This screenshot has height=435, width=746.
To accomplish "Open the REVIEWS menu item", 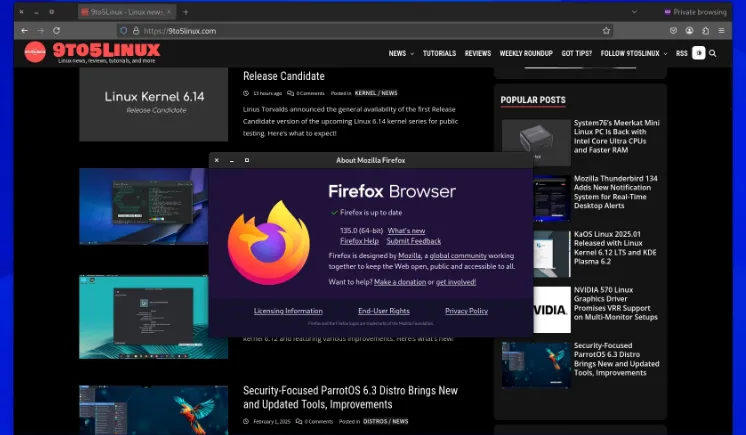I will click(x=478, y=53).
